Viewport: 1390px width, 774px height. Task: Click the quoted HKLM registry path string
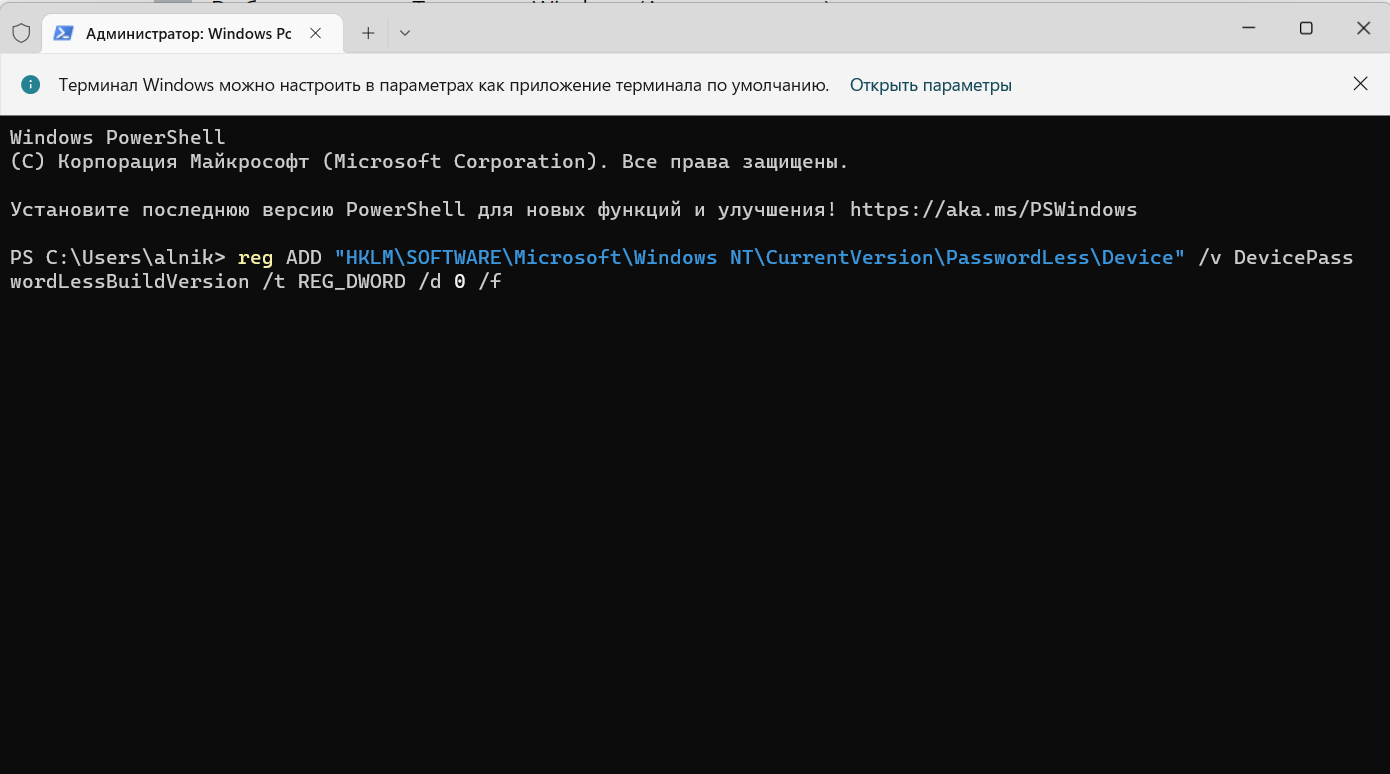pos(760,257)
